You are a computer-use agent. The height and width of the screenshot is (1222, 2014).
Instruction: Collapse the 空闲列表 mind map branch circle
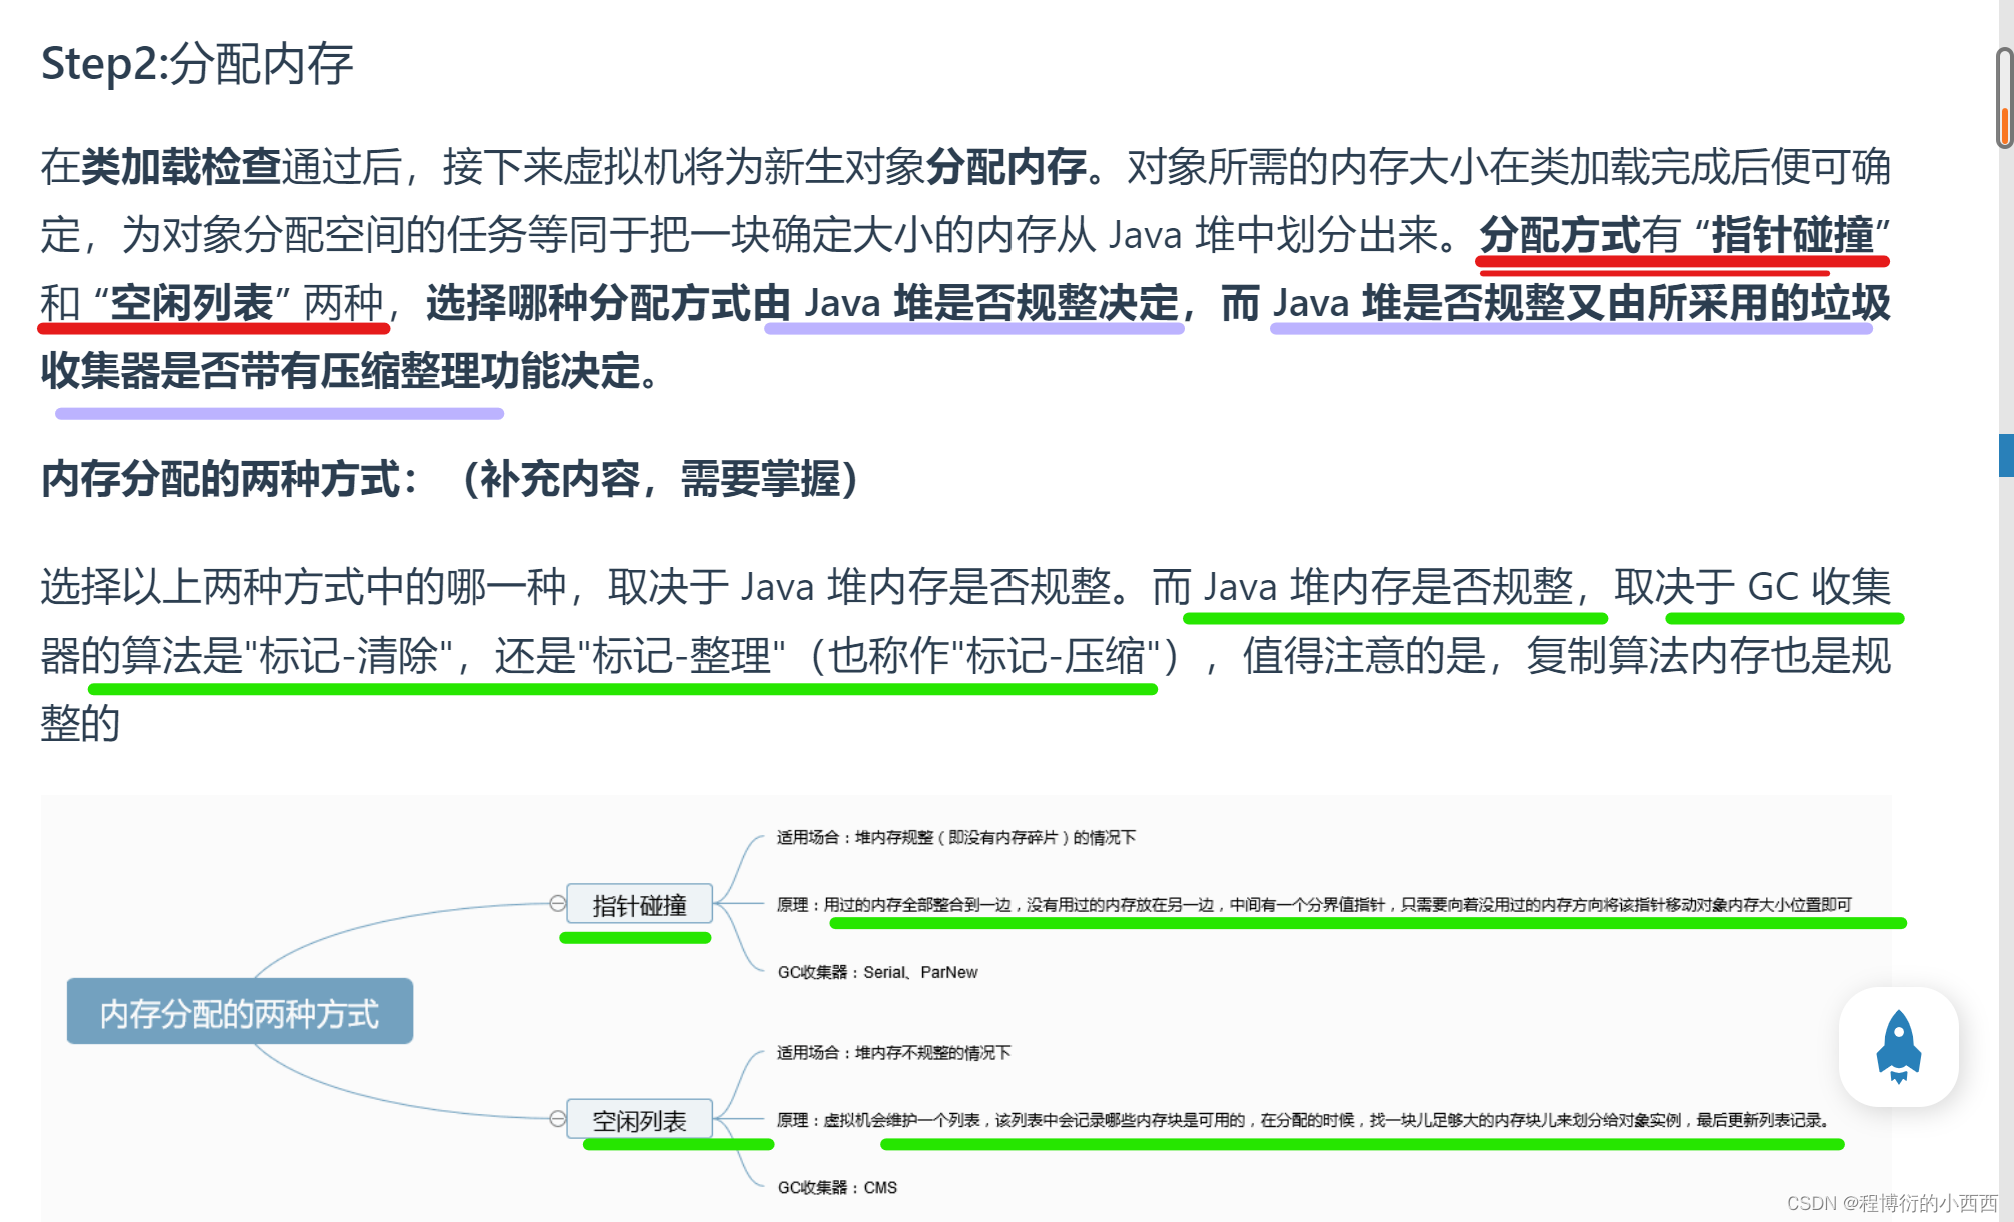pyautogui.click(x=557, y=1118)
